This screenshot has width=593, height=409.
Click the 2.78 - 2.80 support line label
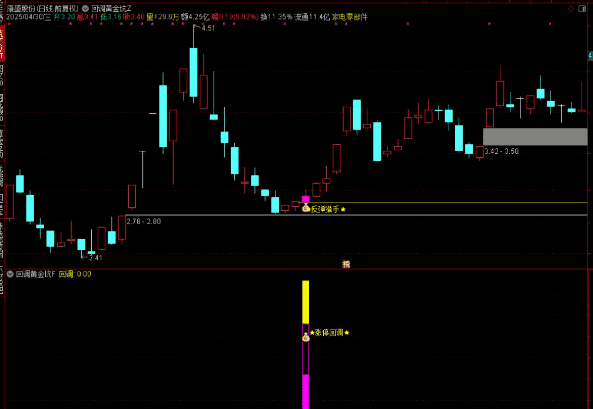[144, 221]
